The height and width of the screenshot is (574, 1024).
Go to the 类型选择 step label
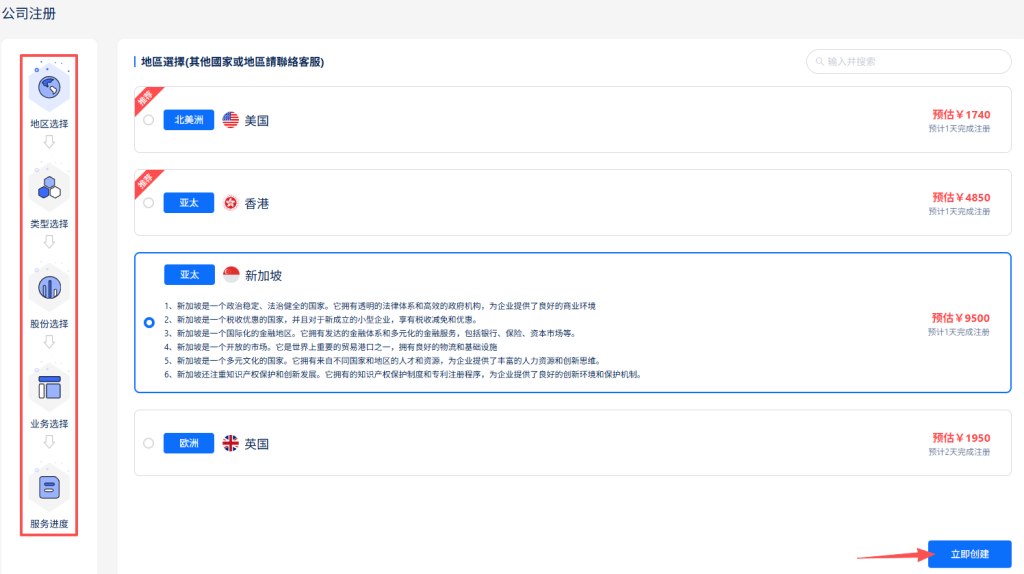(x=49, y=224)
